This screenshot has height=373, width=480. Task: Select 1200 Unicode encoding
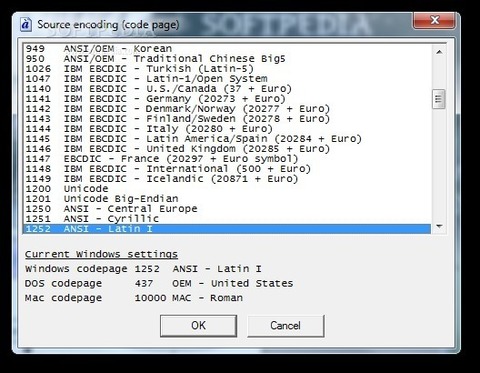[227, 189]
